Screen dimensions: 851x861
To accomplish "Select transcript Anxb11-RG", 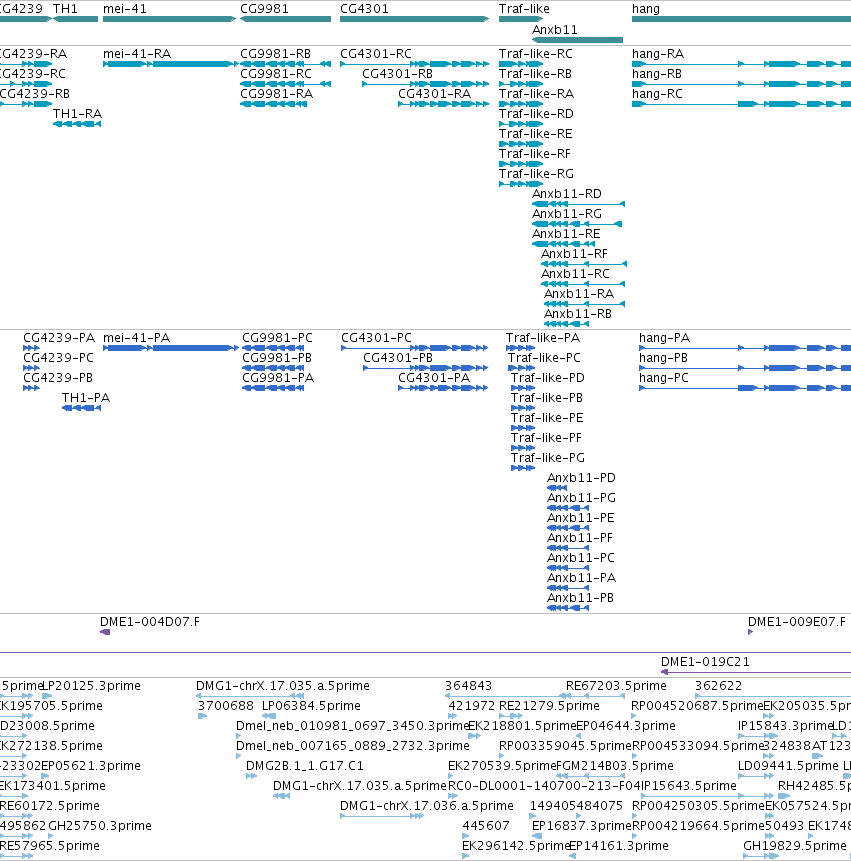I will [567, 214].
